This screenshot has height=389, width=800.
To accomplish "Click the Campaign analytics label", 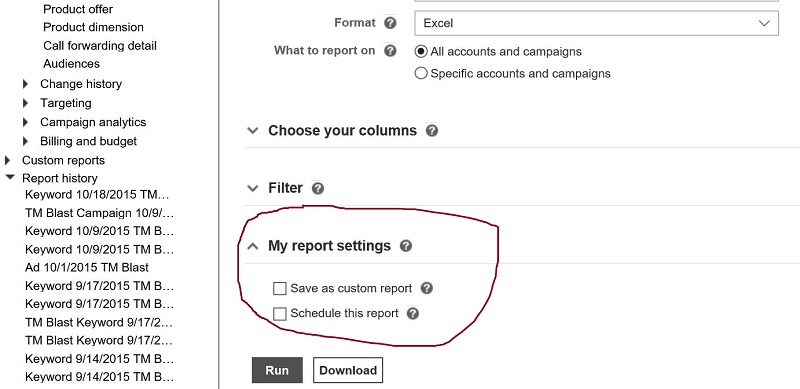I will pos(93,123).
